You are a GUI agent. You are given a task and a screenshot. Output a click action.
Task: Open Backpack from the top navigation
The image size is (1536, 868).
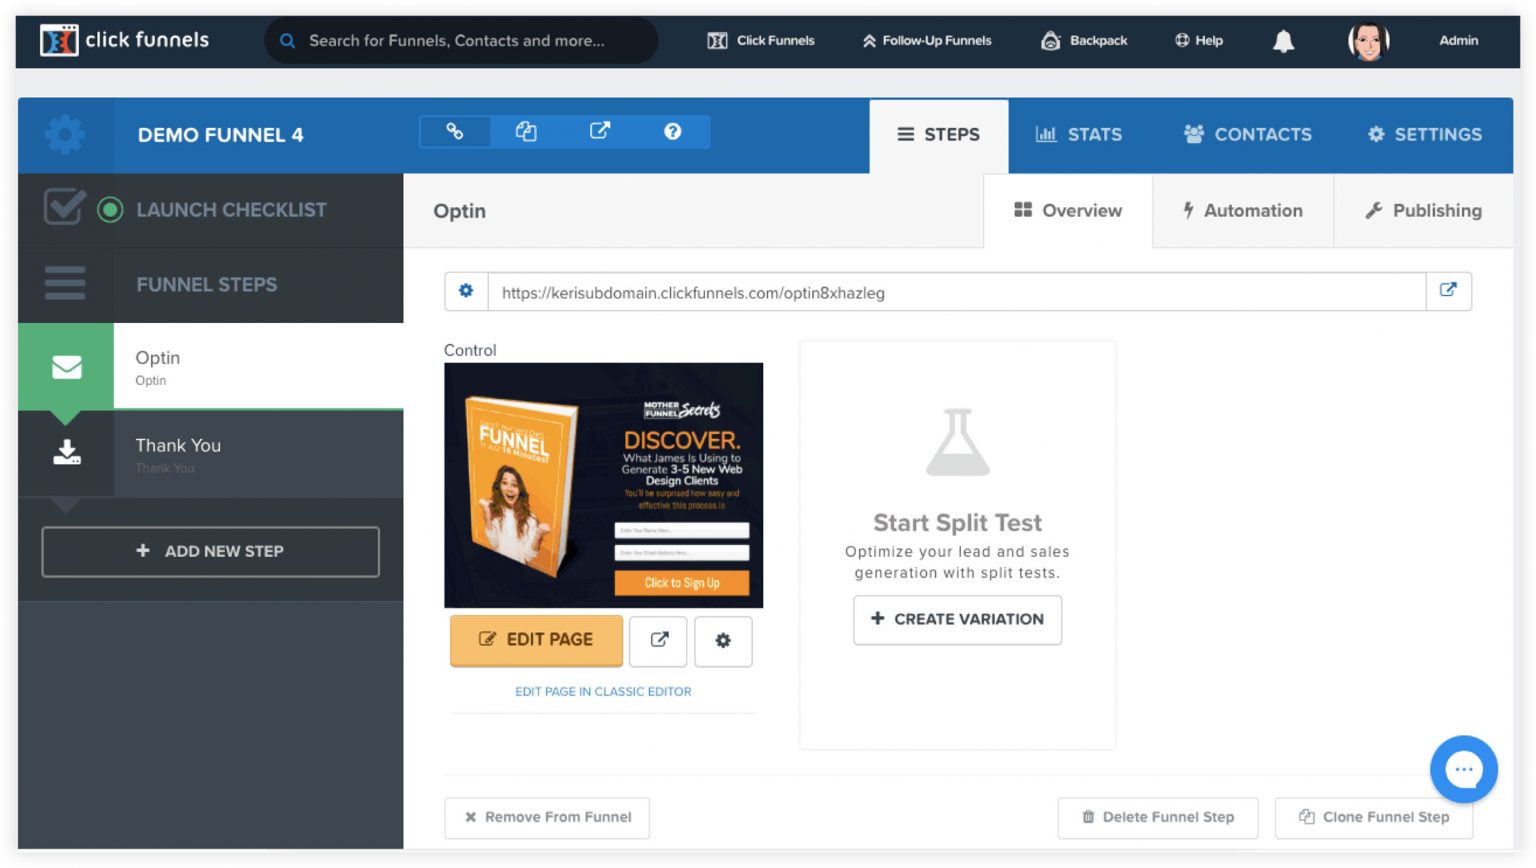1083,40
